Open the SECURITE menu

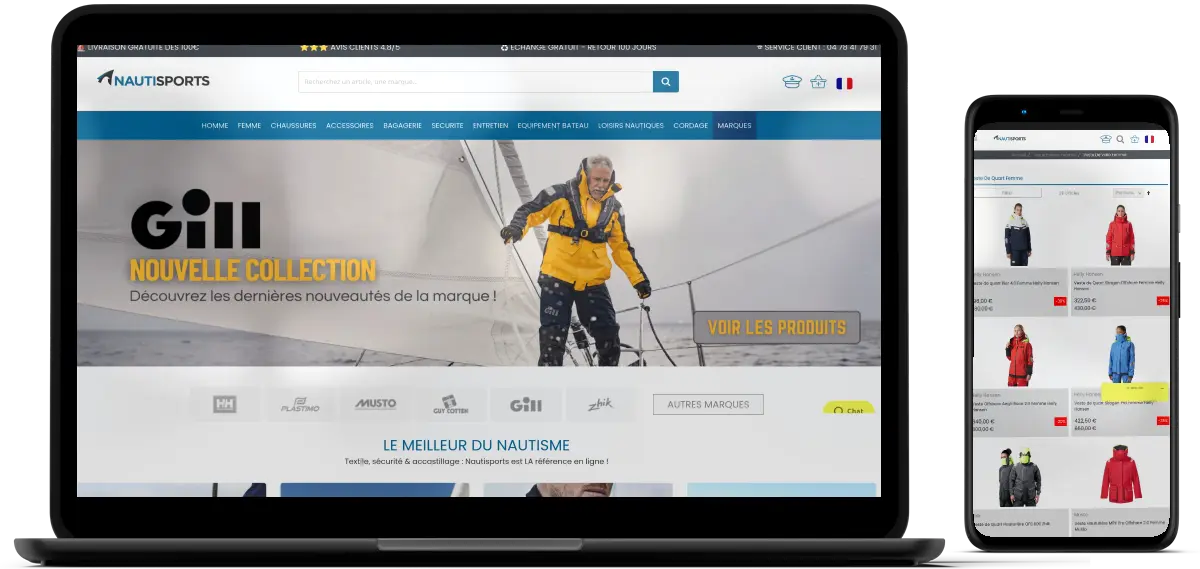coord(447,126)
